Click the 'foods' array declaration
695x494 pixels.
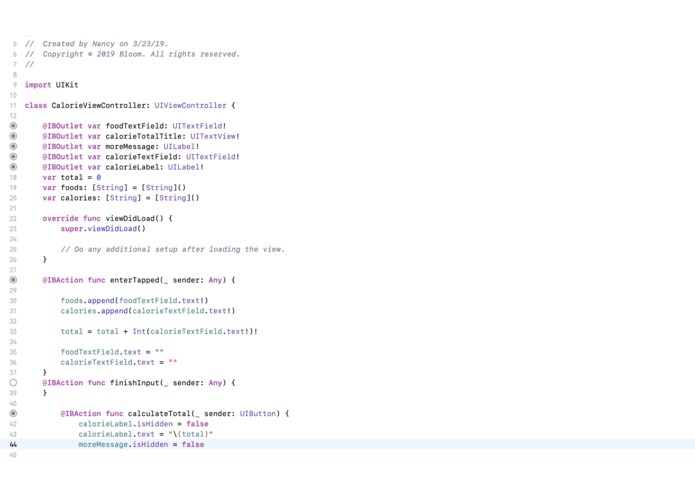pos(114,187)
